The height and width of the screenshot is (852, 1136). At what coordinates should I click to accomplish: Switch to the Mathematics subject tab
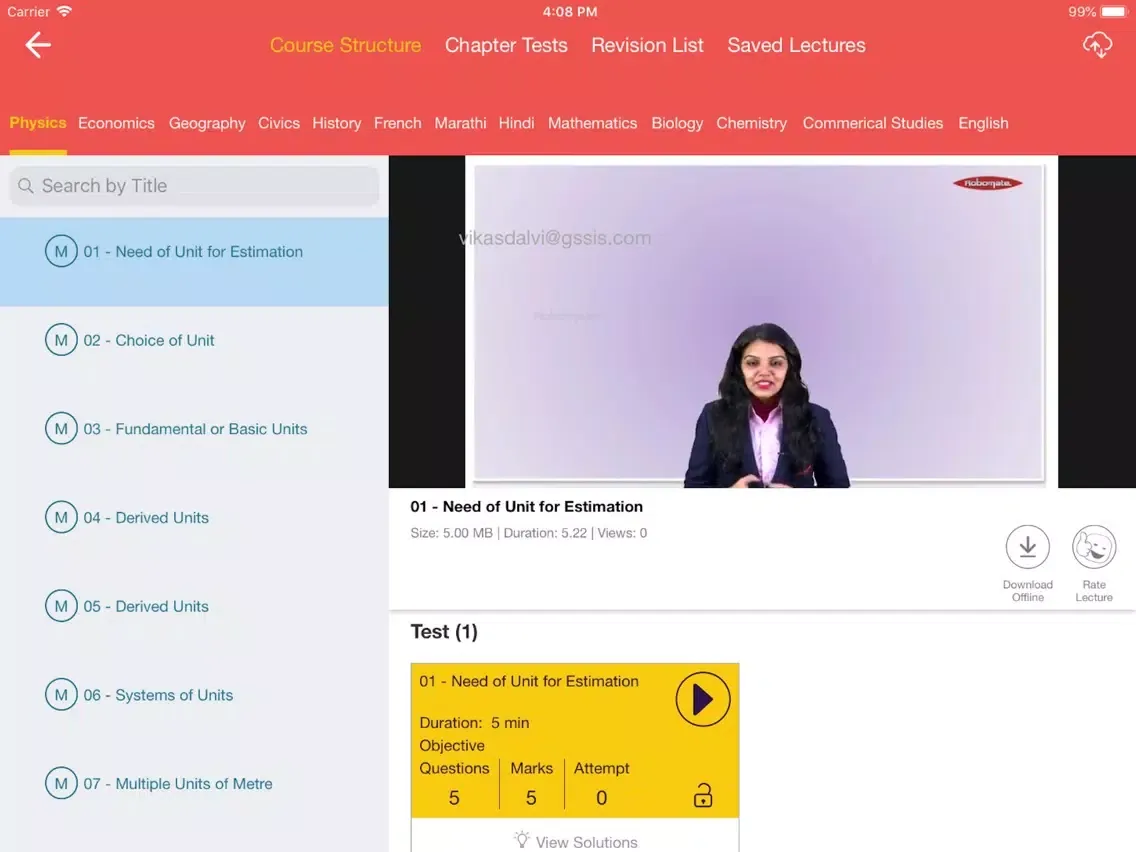point(592,123)
